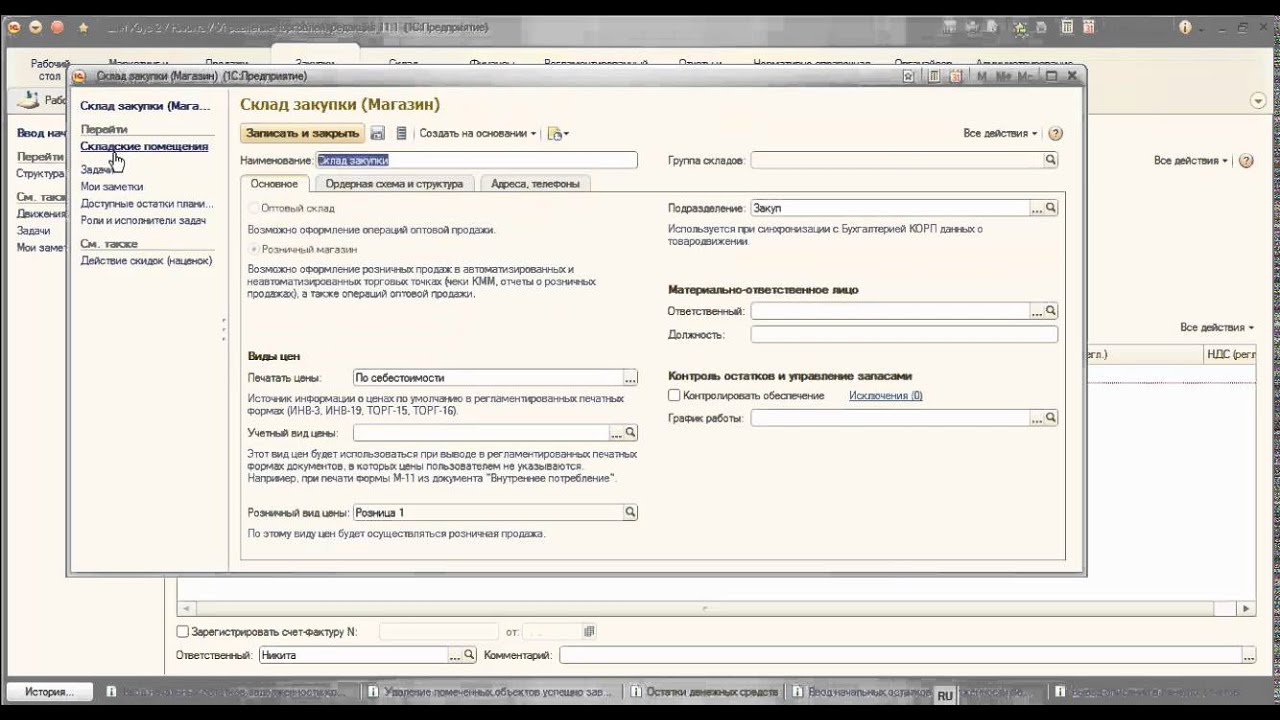Screen dimensions: 1280x720
Task: Click the search icon in Учетный вид цены field
Action: tap(630, 433)
